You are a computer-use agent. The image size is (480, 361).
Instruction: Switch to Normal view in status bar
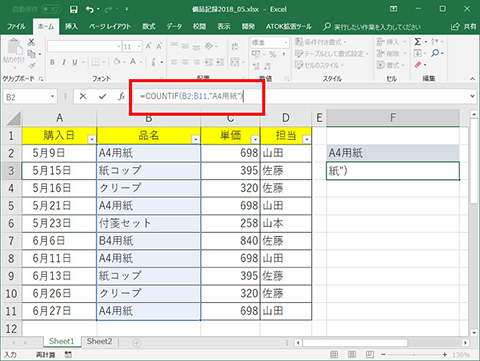pos(334,354)
